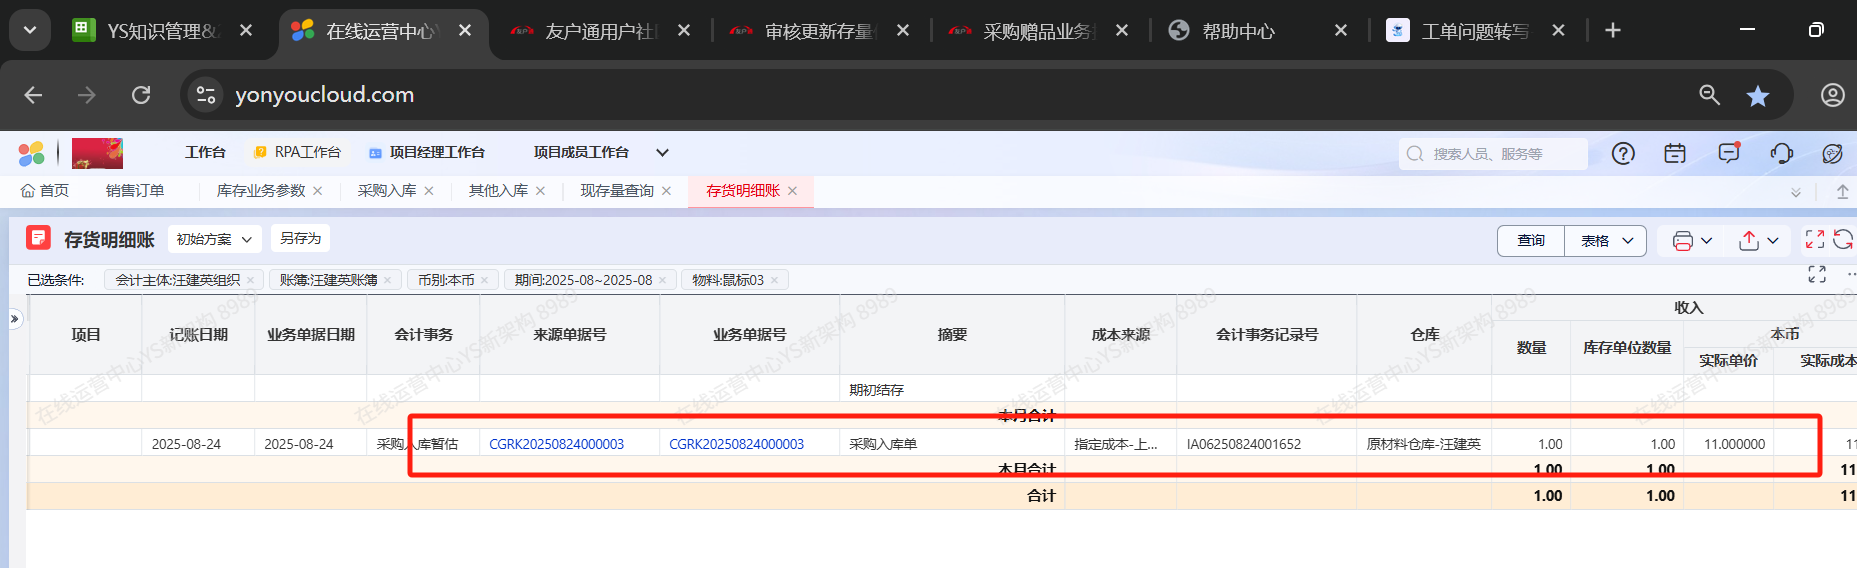Click the 搜索人员、服务等 search field
Viewport: 1857px width, 568px height.
tap(1495, 154)
